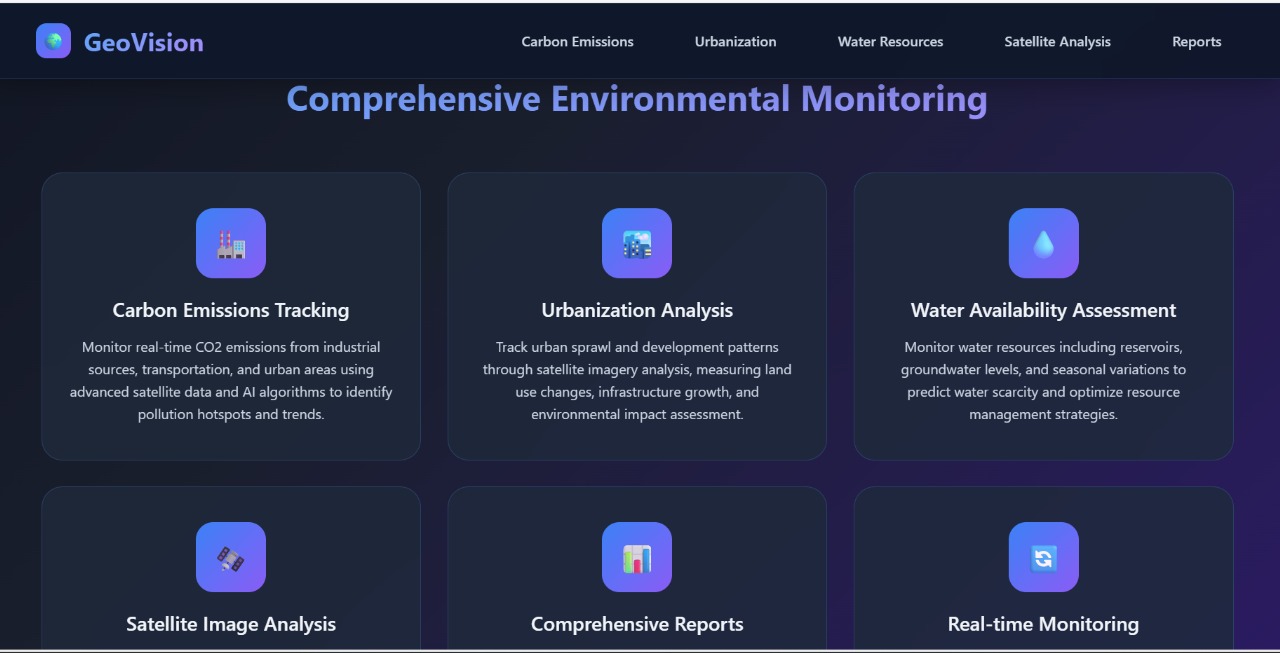
Task: Select the Urbanization Analysis card heading
Action: (x=637, y=310)
